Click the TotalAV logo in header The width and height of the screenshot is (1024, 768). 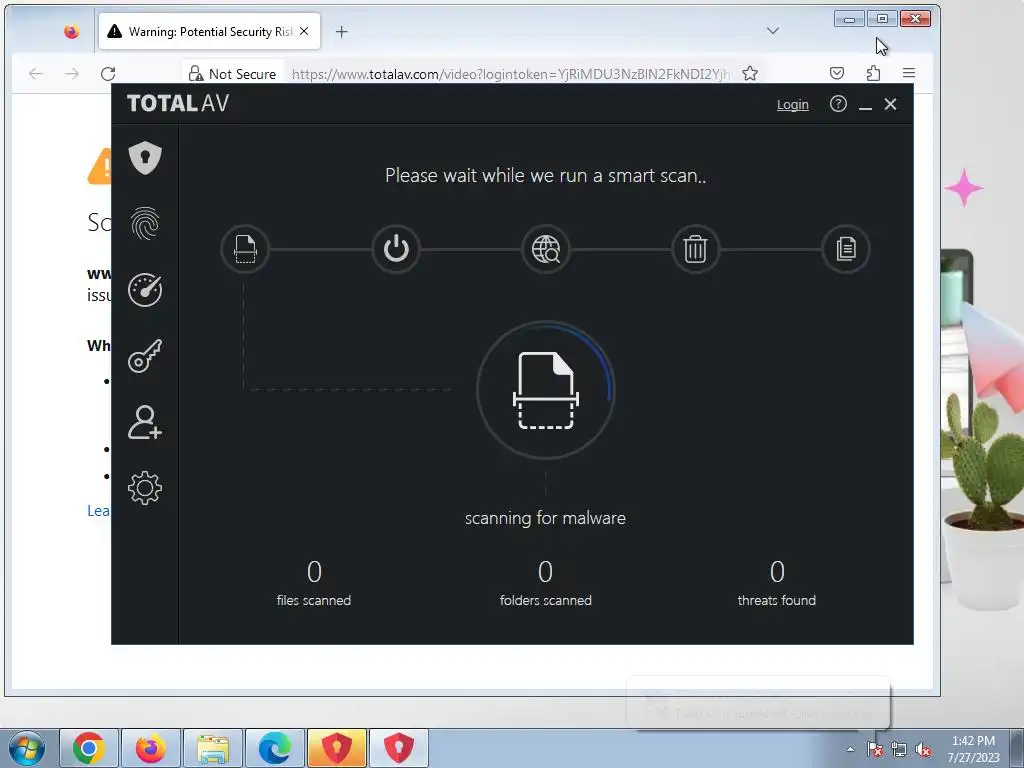tap(178, 103)
